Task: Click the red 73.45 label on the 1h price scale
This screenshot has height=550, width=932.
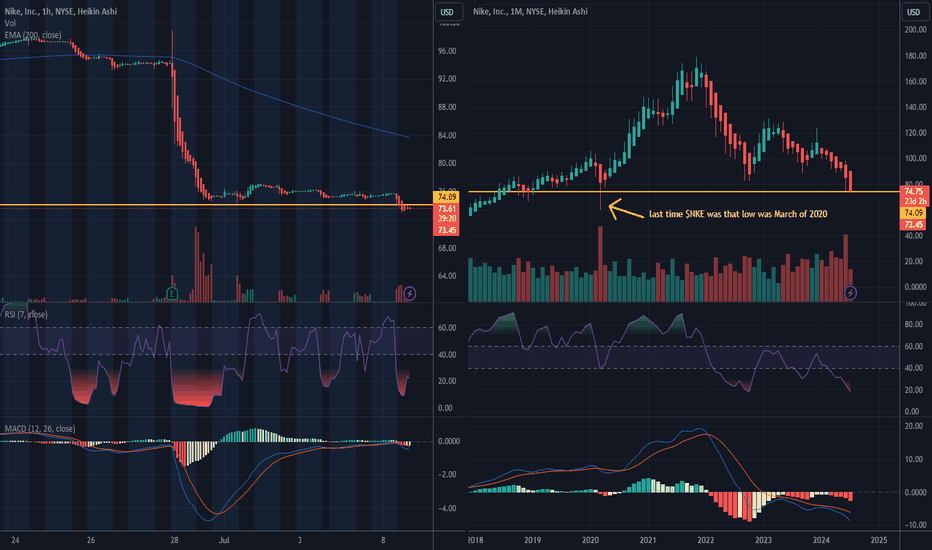Action: coord(447,230)
